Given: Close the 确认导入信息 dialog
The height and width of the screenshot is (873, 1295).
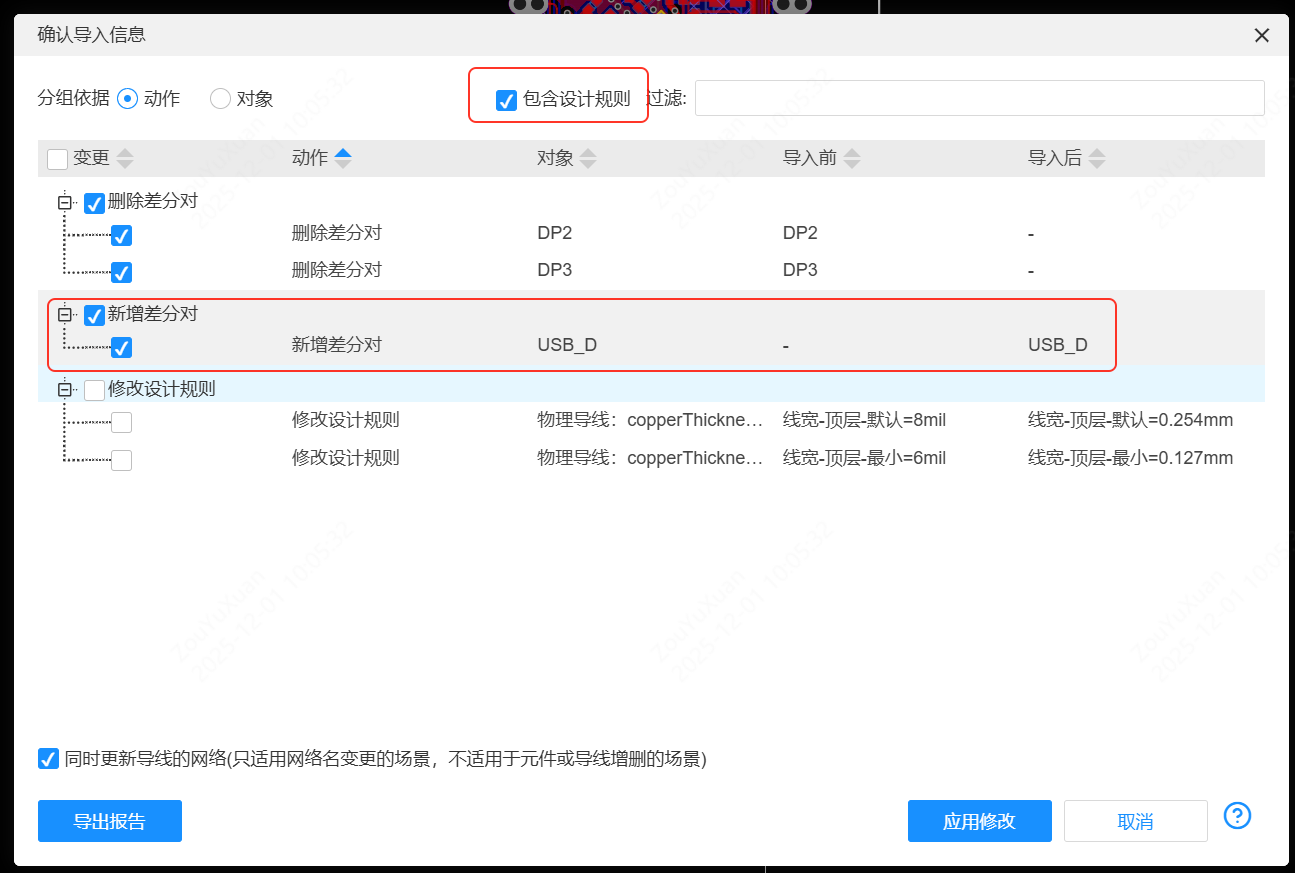Looking at the screenshot, I should (x=1261, y=36).
